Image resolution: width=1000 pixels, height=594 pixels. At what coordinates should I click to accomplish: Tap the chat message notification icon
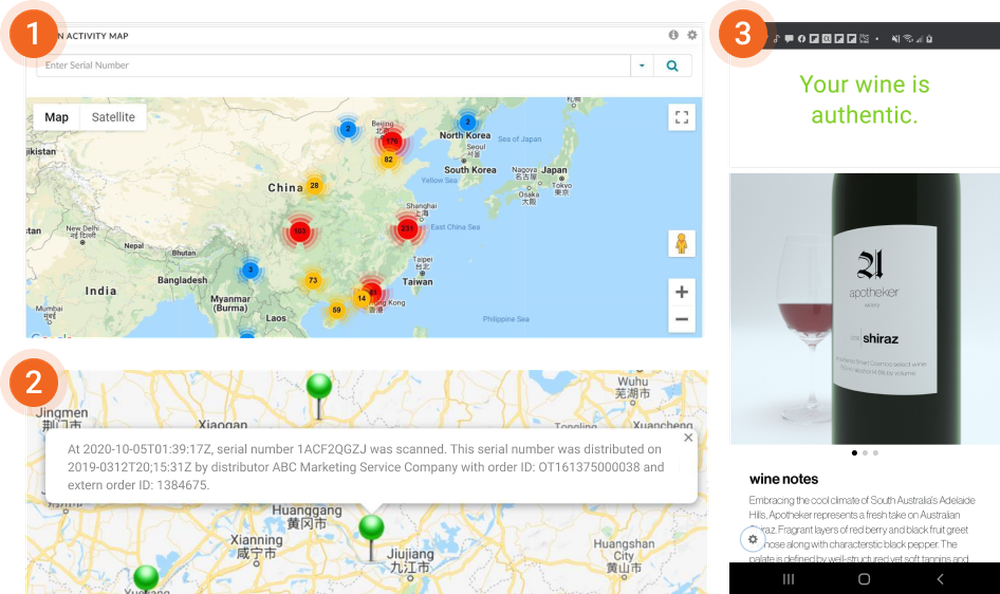point(789,39)
